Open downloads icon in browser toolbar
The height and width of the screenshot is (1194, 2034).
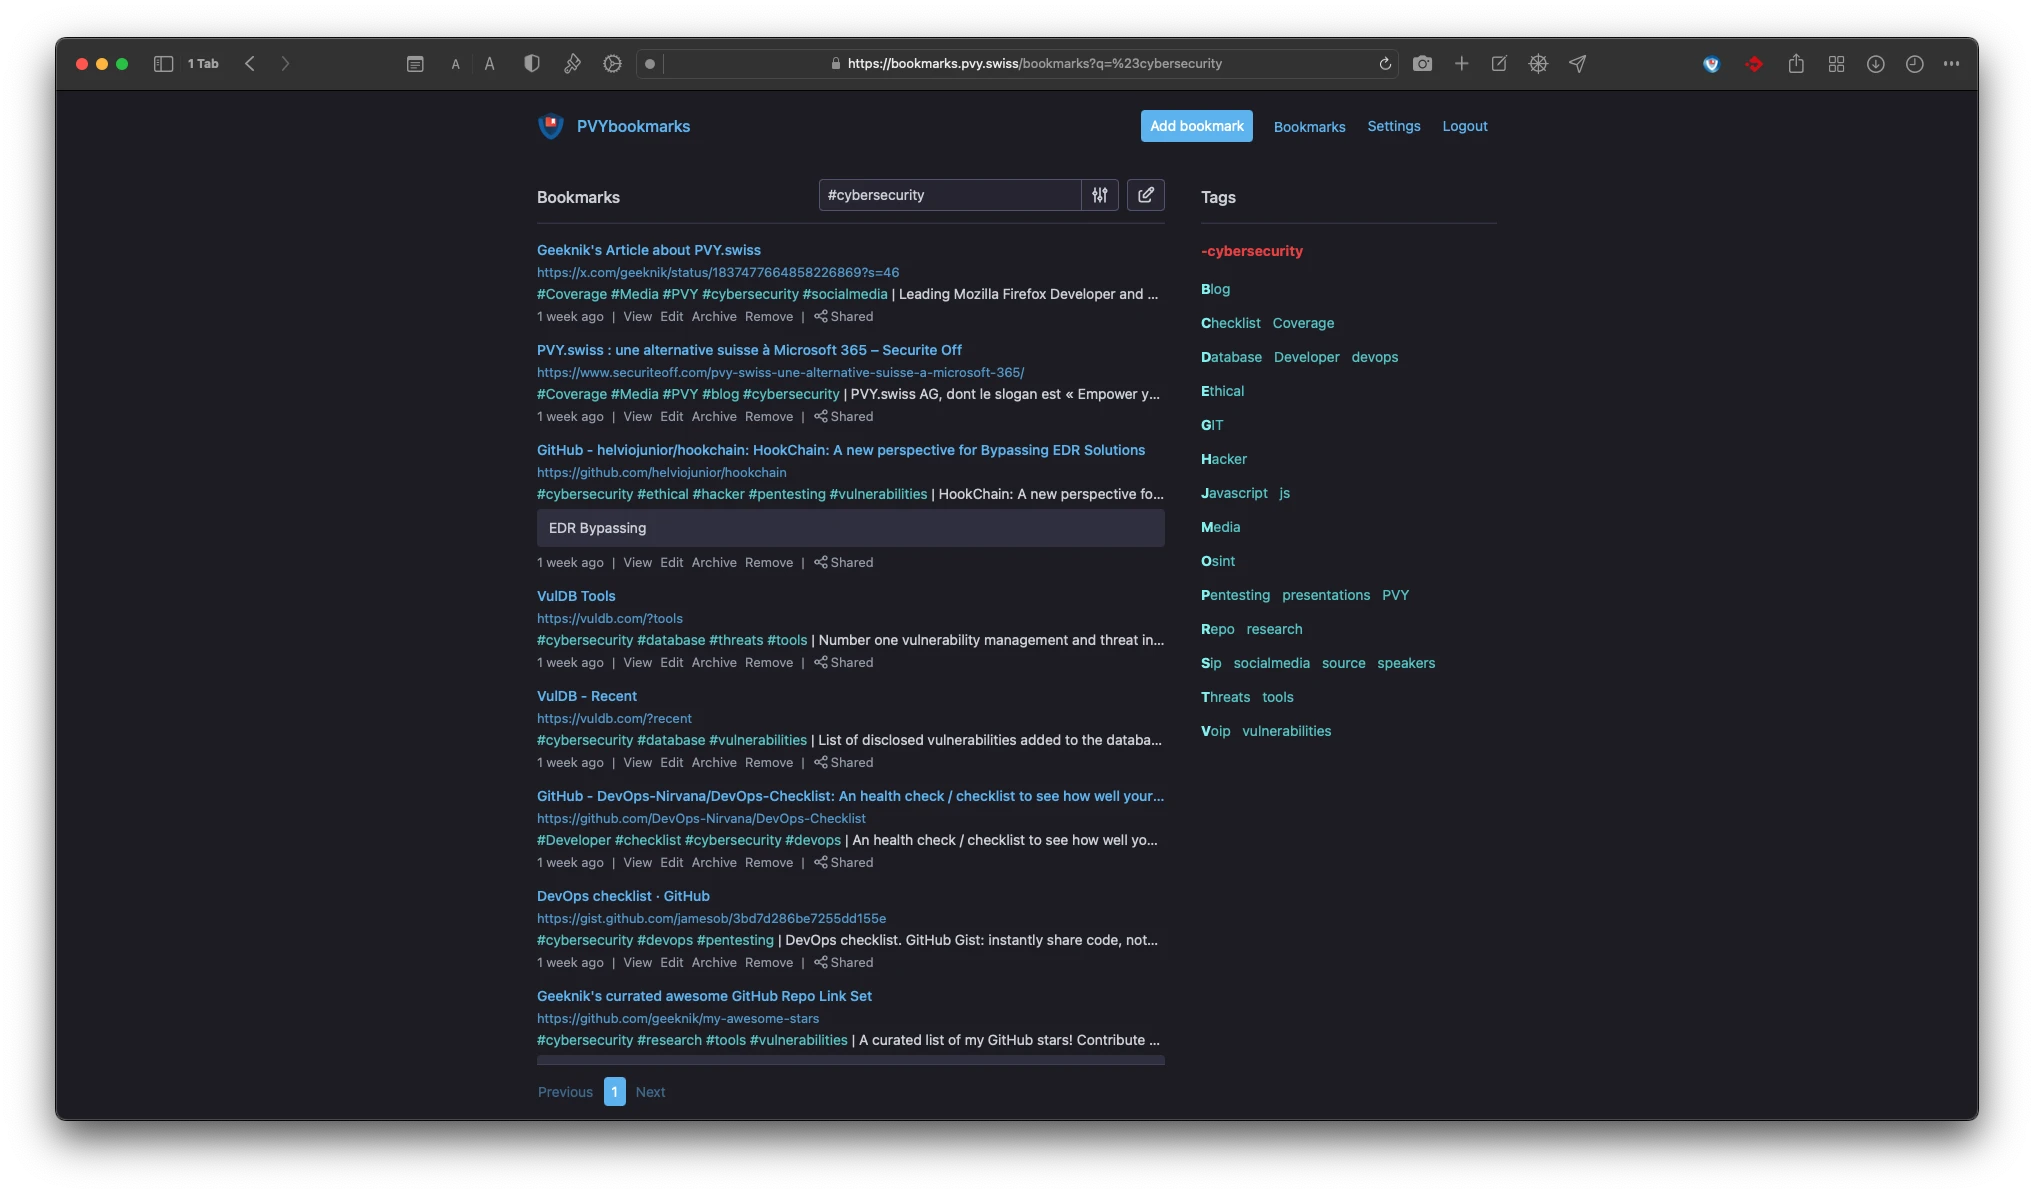point(1875,64)
